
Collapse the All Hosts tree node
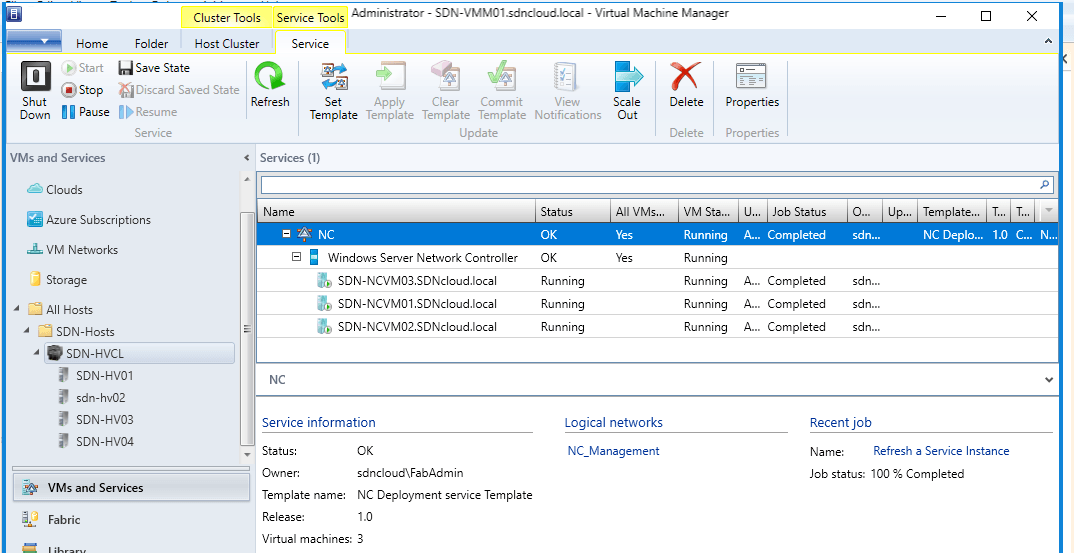16,310
